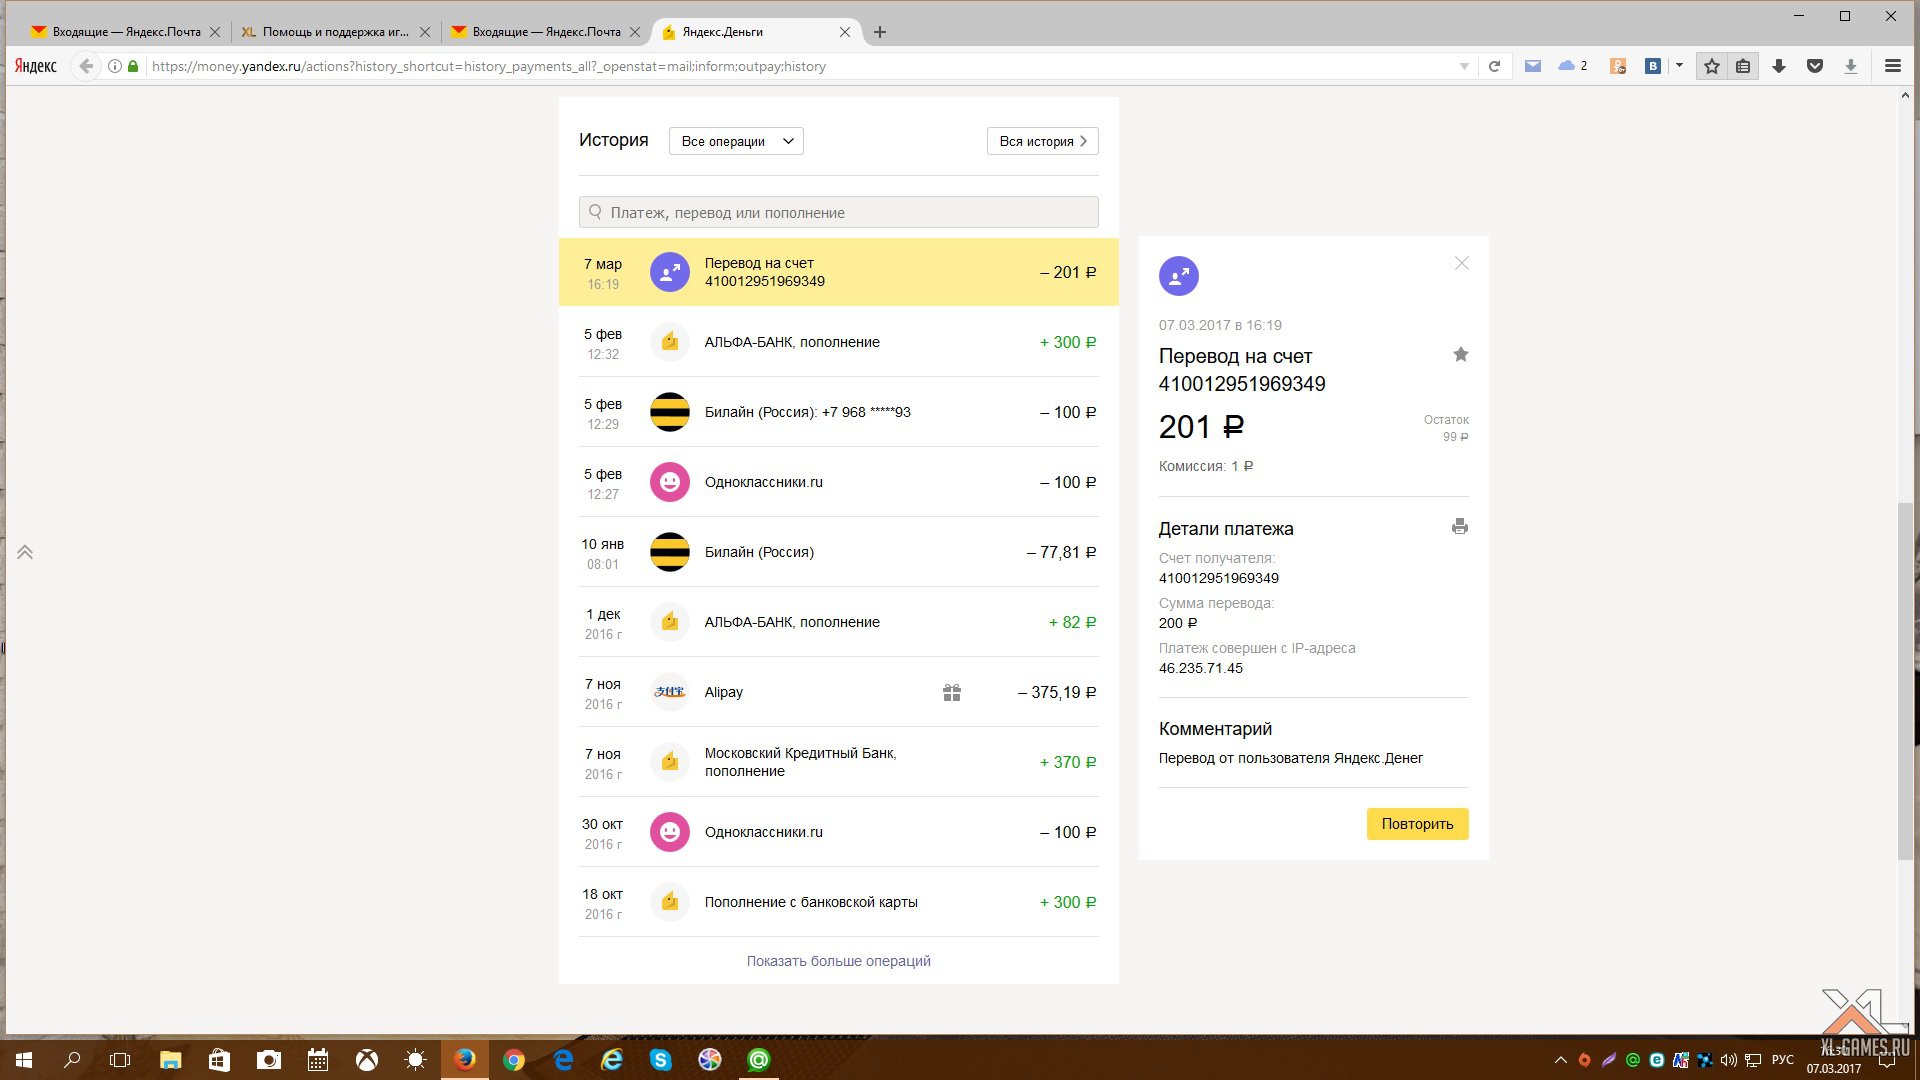
Task: Expand the URL bar history dropdown arrow
Action: pos(1464,66)
